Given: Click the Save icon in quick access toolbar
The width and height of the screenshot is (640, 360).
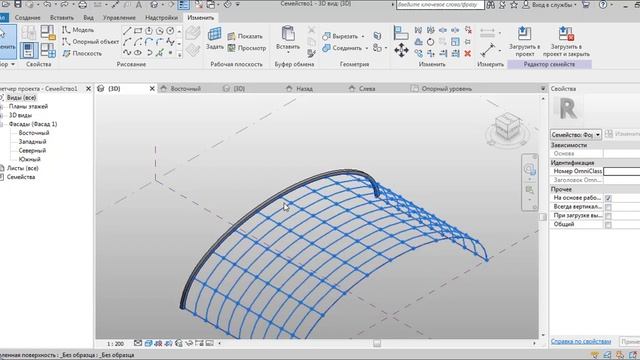Looking at the screenshot, I should [x=18, y=4].
